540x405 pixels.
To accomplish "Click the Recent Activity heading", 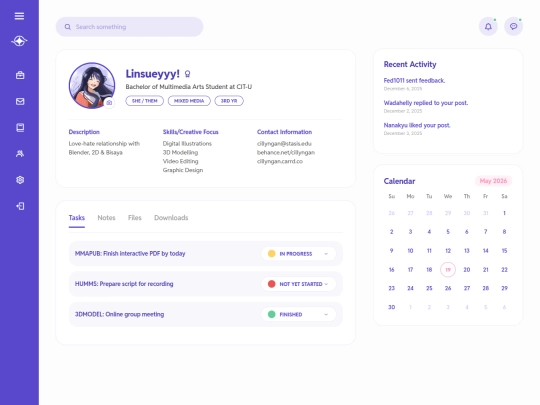I will [410, 64].
